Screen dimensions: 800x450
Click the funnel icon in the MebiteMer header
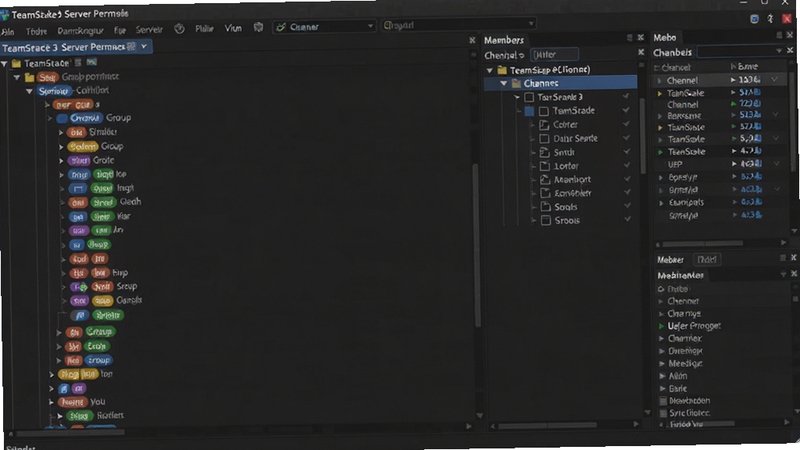coord(783,274)
